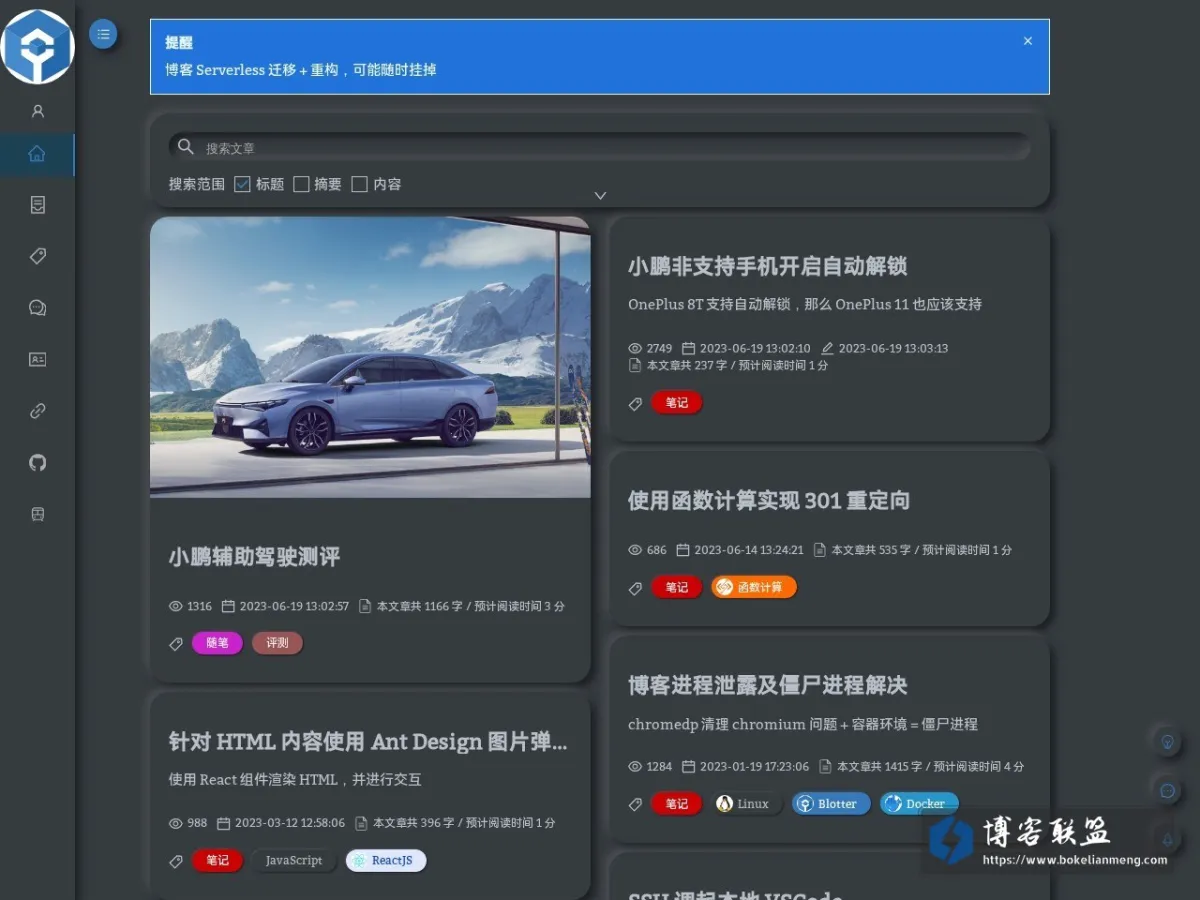Screen dimensions: 1200x900
Task: Select the Docker tag
Action: (919, 804)
